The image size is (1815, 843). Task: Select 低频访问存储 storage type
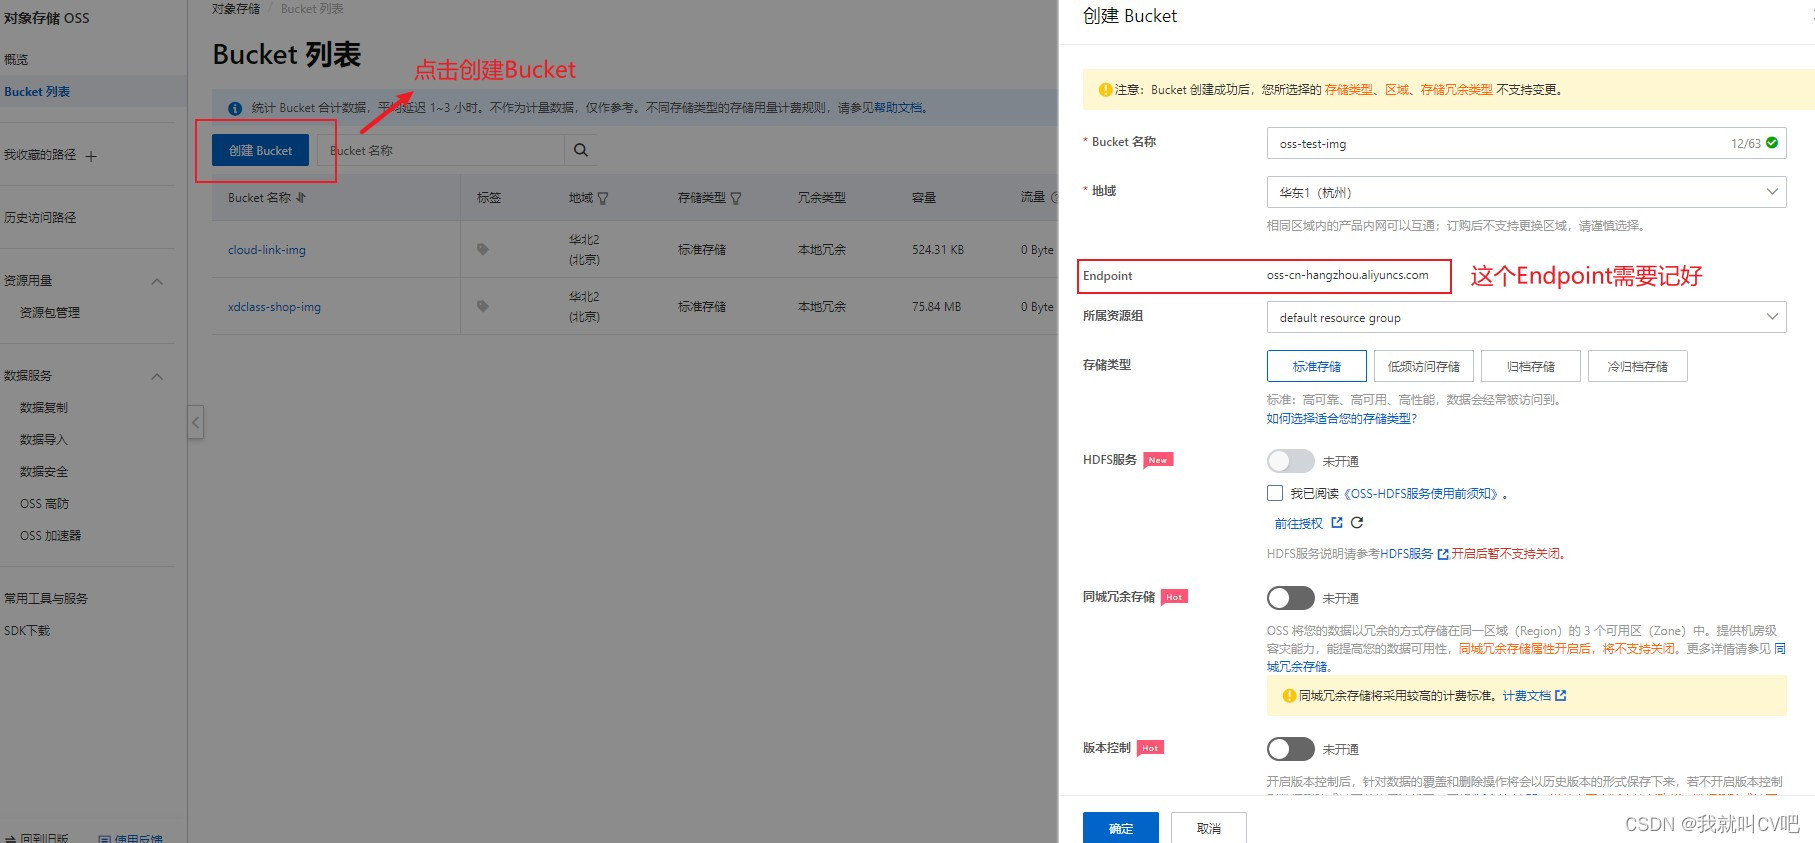coord(1424,366)
